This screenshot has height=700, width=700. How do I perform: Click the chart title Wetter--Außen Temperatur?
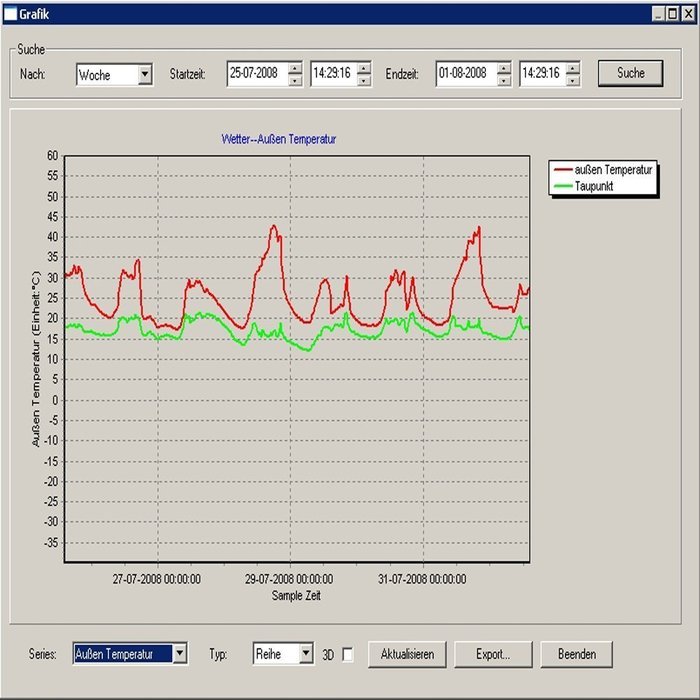[x=279, y=139]
